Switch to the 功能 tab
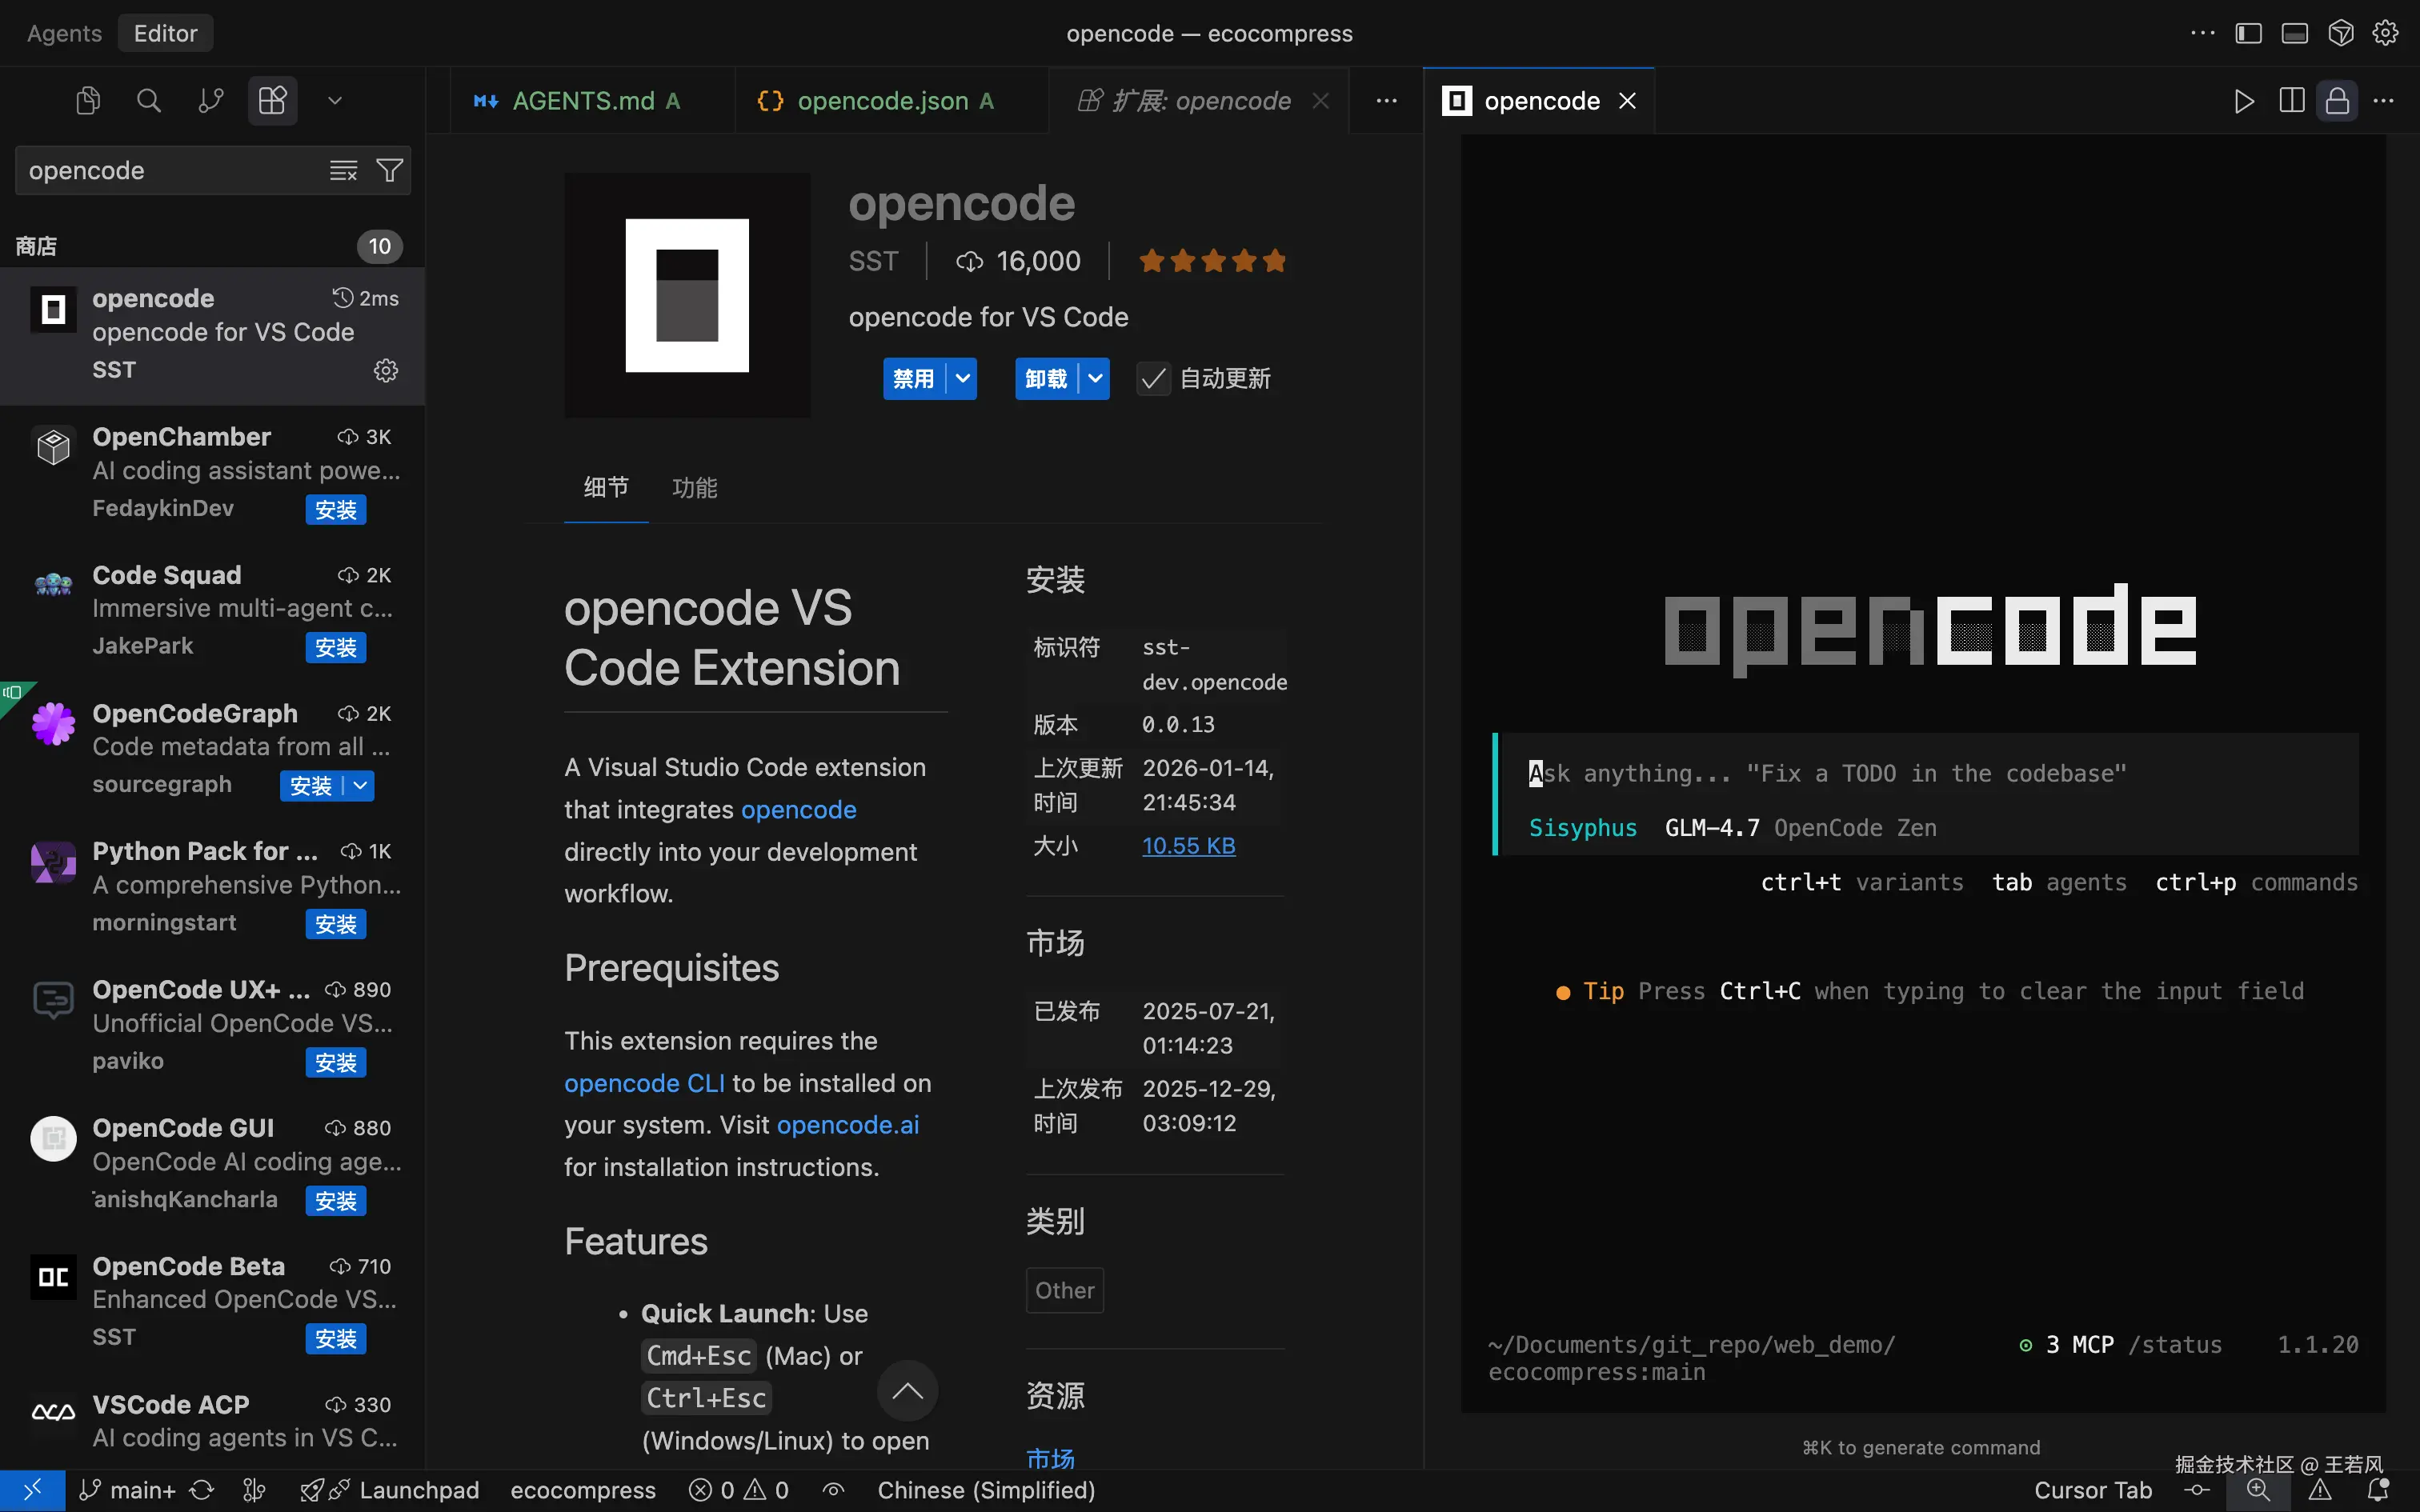 [x=694, y=488]
